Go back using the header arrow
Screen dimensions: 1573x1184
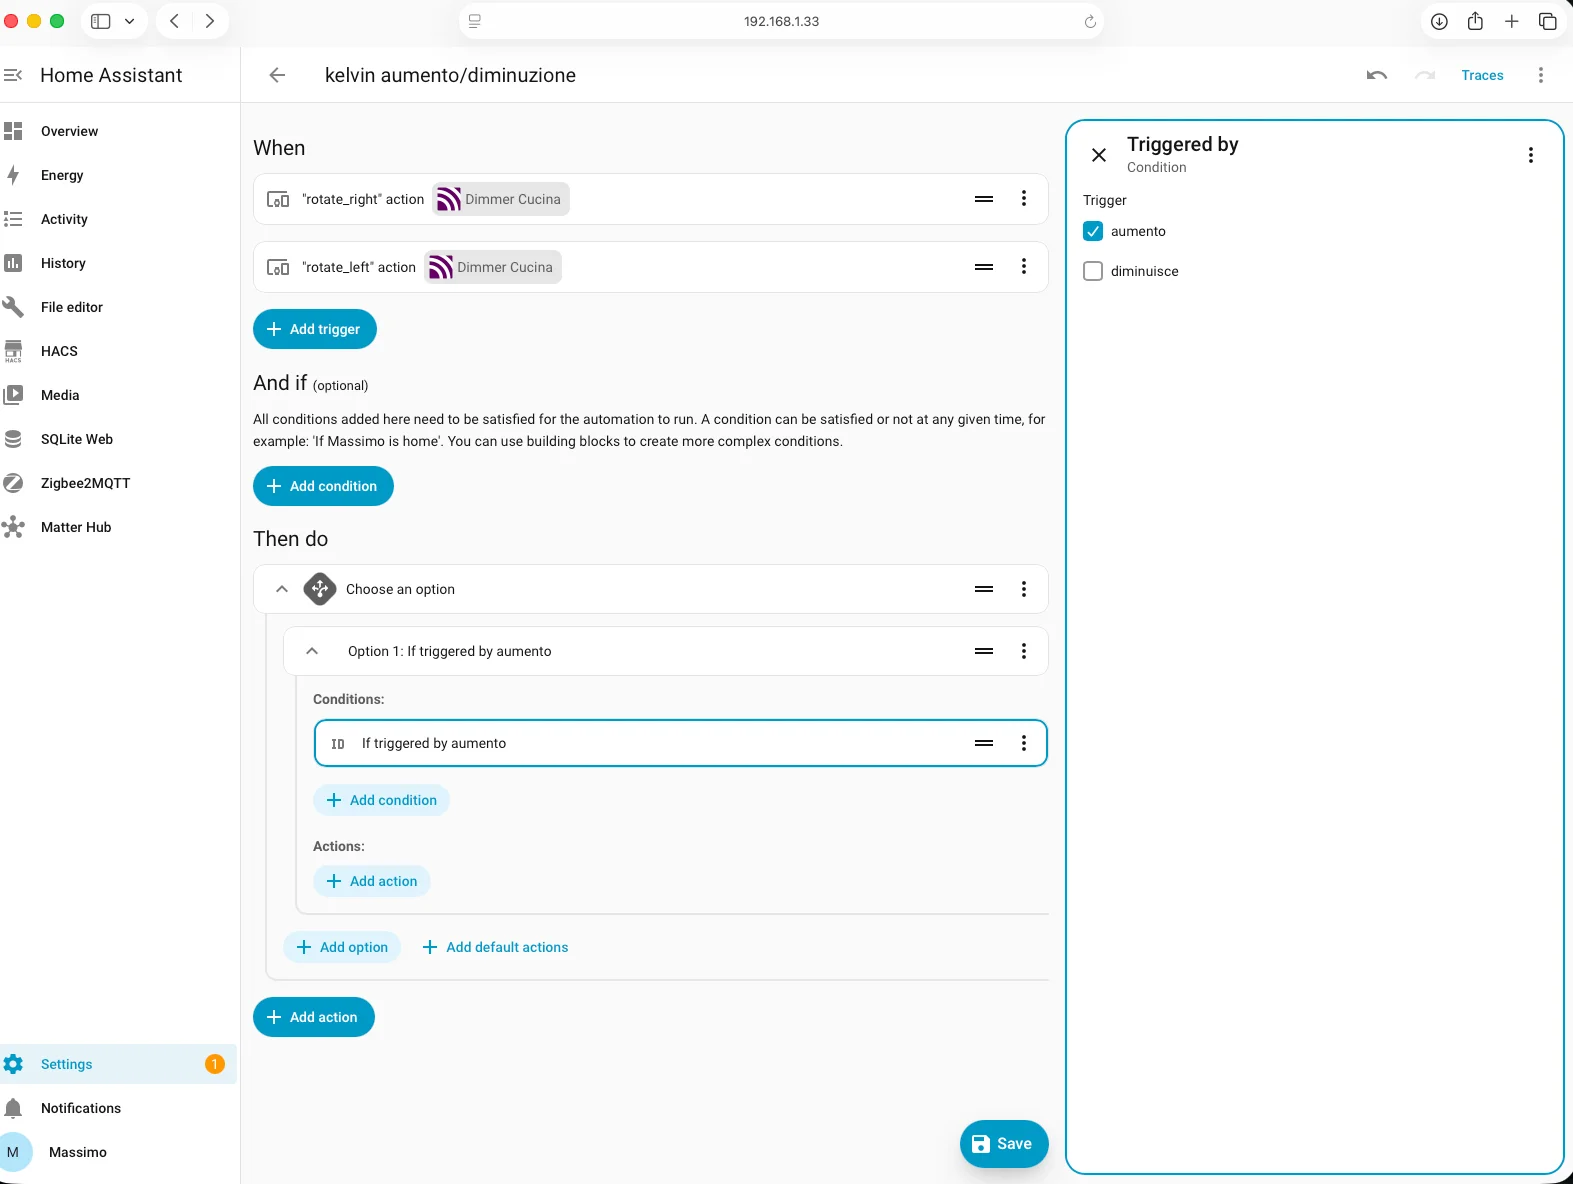click(277, 75)
